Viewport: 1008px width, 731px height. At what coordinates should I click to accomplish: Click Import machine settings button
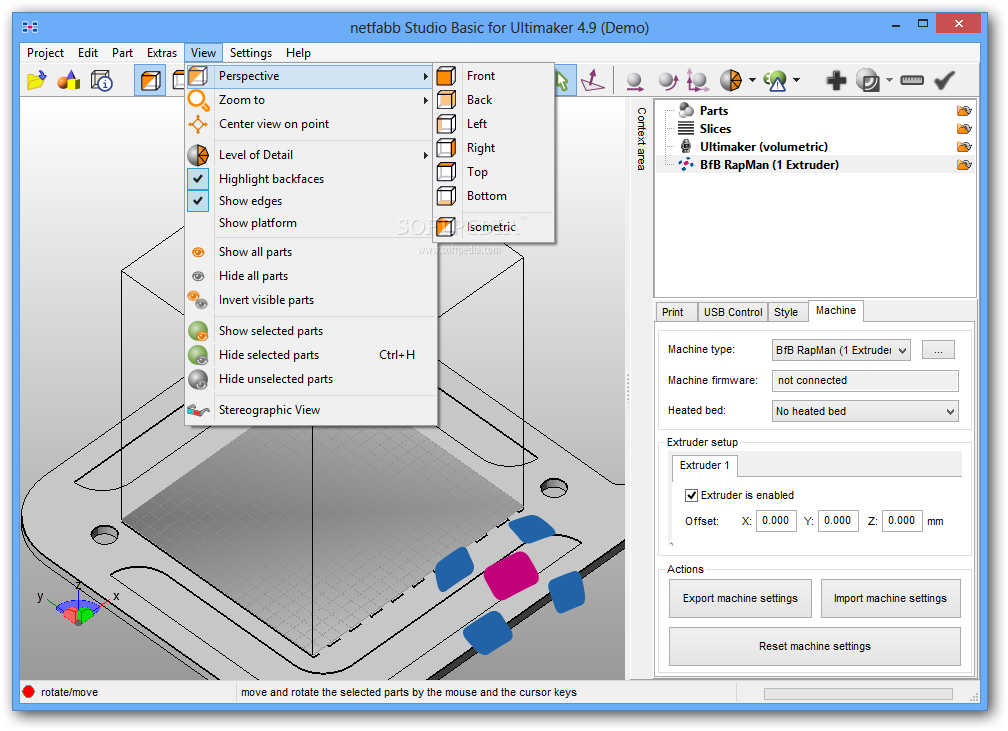click(890, 598)
